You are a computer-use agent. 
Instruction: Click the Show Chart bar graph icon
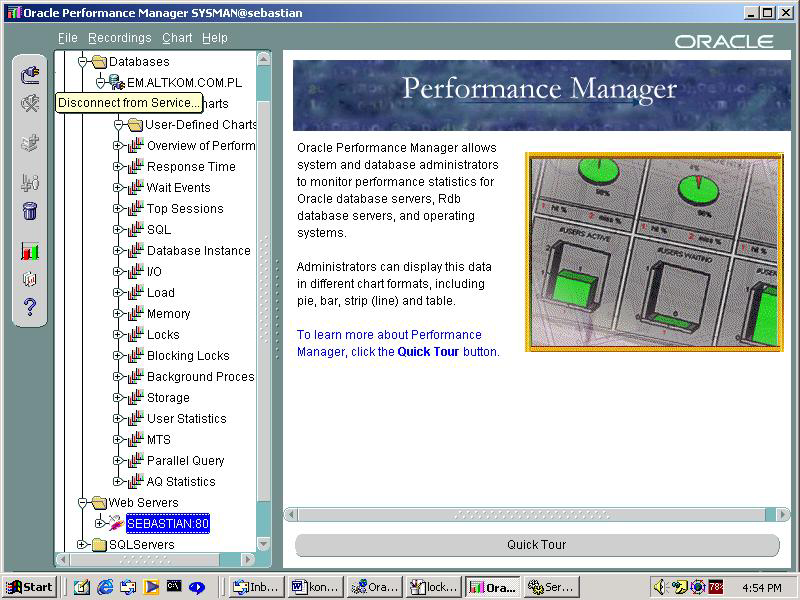coord(30,251)
